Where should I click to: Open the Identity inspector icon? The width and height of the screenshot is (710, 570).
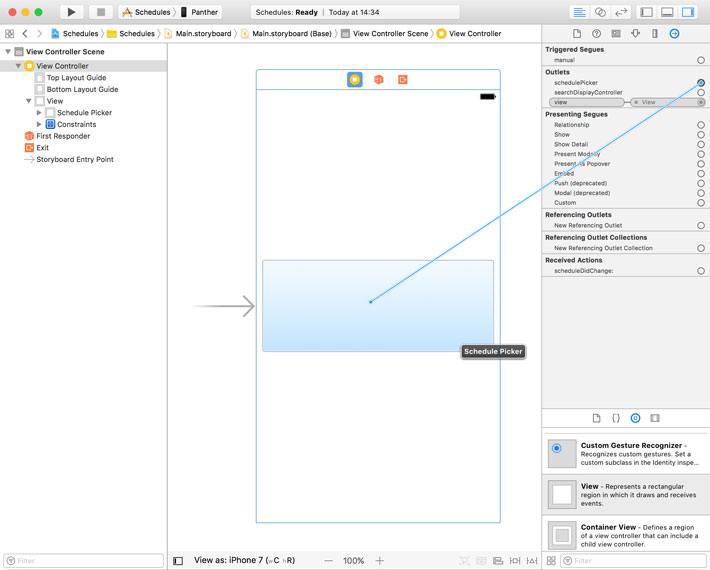pos(615,33)
